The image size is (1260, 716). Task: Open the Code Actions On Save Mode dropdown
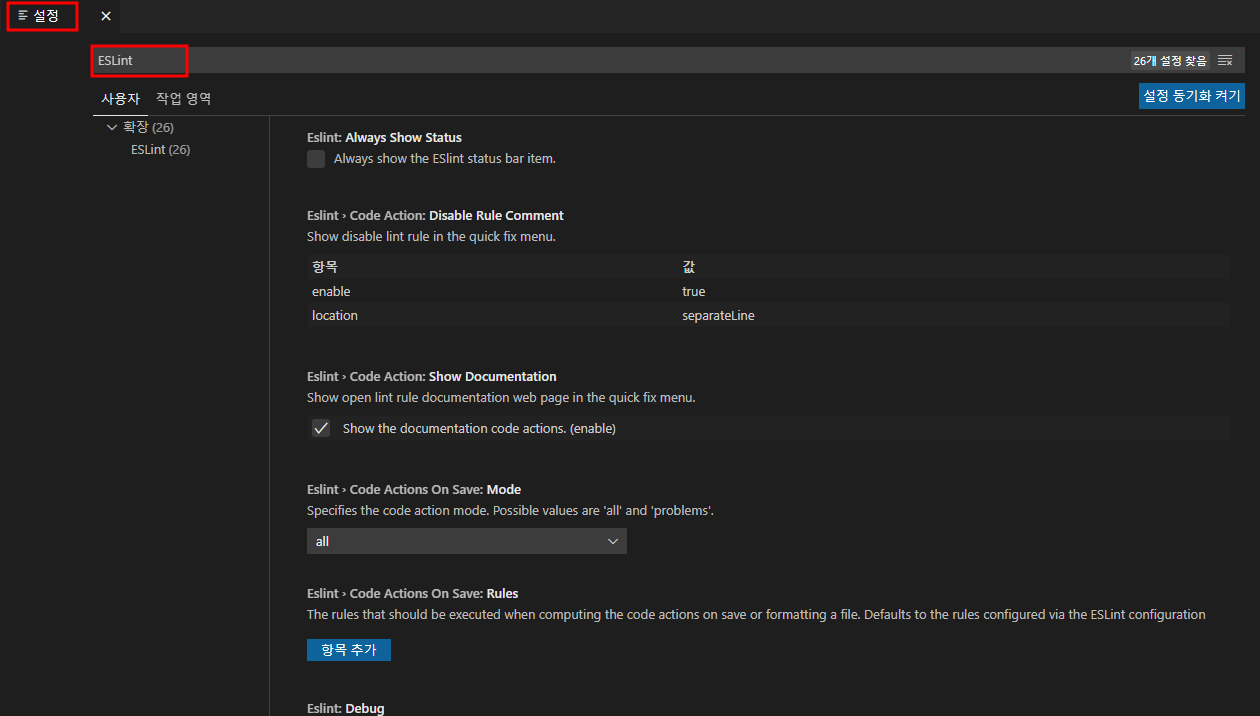coord(466,541)
